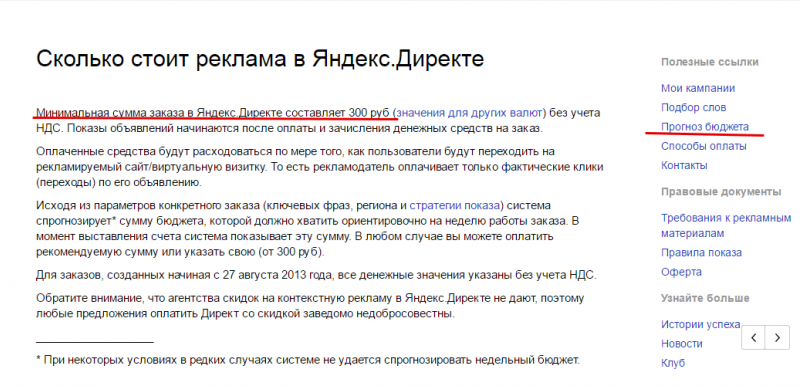This screenshot has width=800, height=386.
Task: Click the Узнайте больше section heading
Action: (705, 298)
